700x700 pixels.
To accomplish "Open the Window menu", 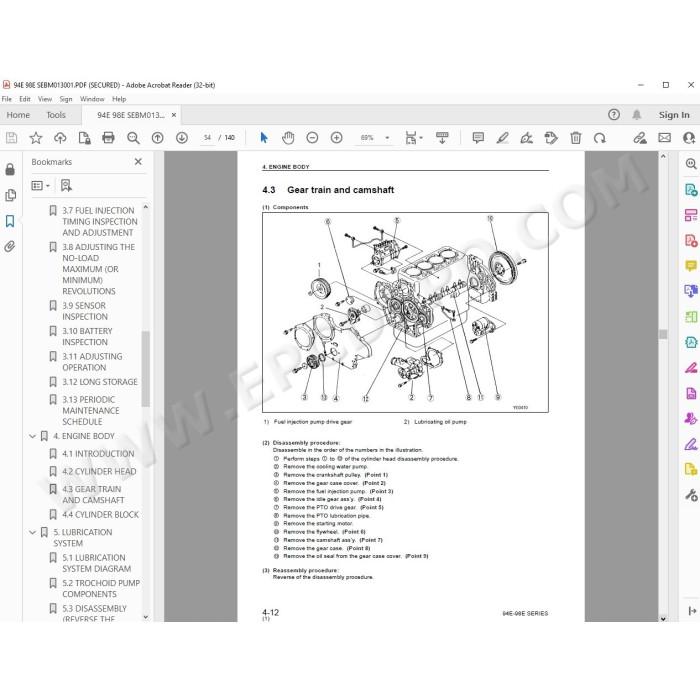I will tap(92, 99).
